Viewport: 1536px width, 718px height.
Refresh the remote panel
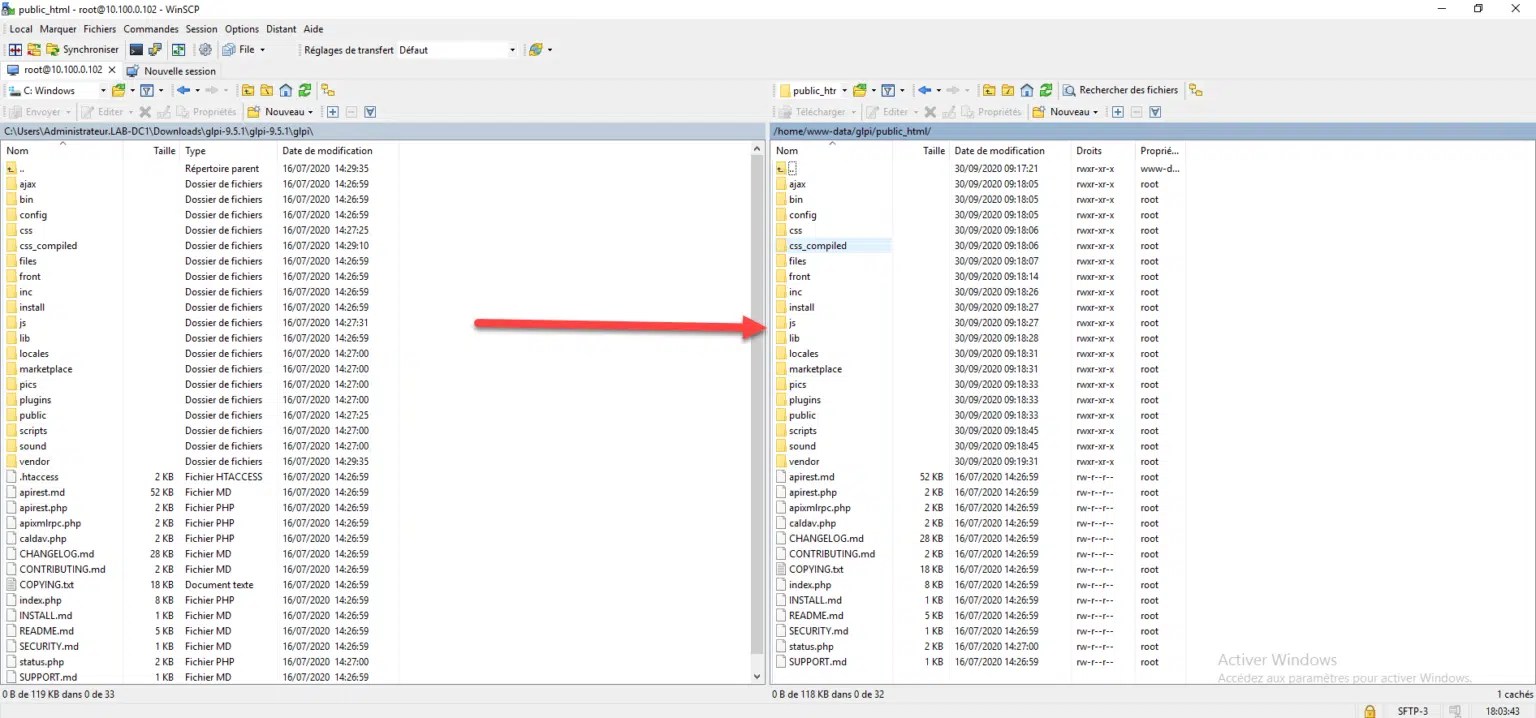coord(1046,90)
